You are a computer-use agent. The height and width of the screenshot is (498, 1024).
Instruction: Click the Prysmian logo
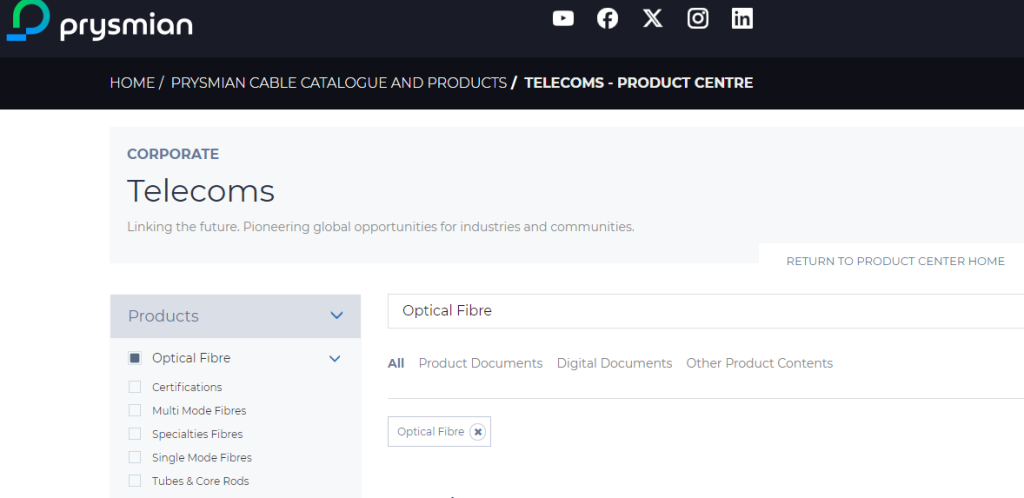[99, 22]
